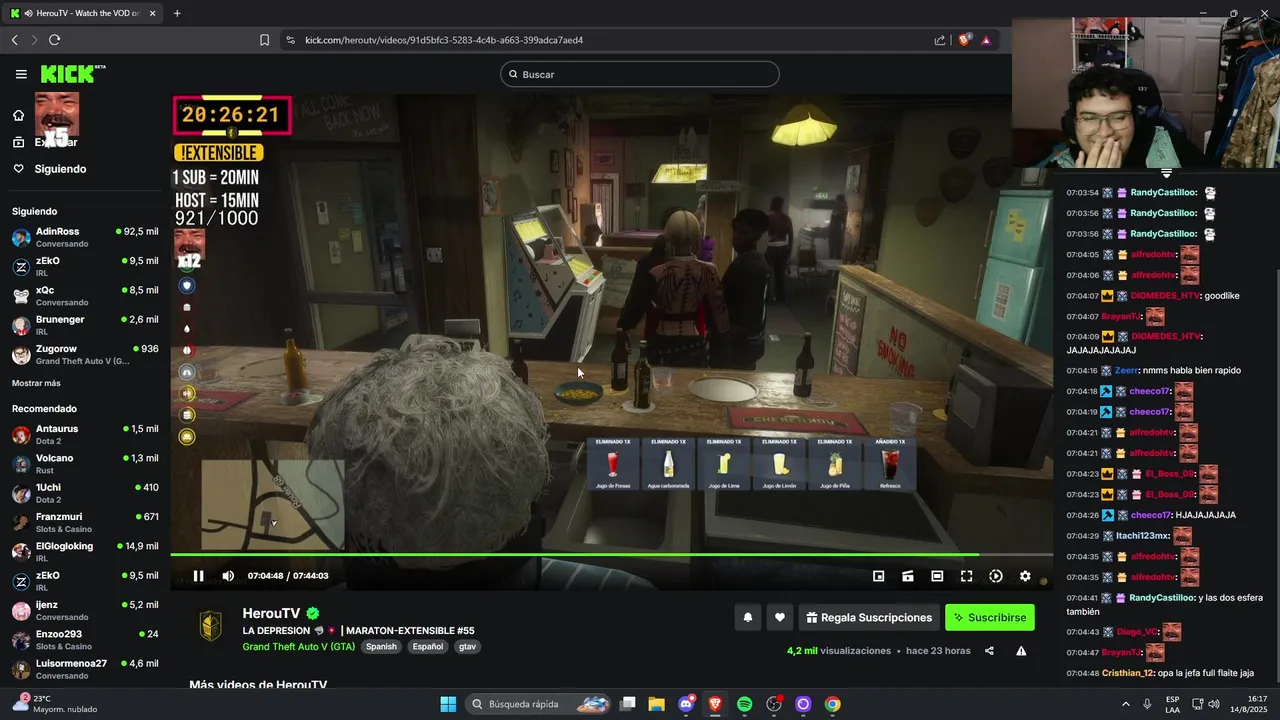Select Luisormena27 in recommended list
The image size is (1280, 720).
(85, 669)
